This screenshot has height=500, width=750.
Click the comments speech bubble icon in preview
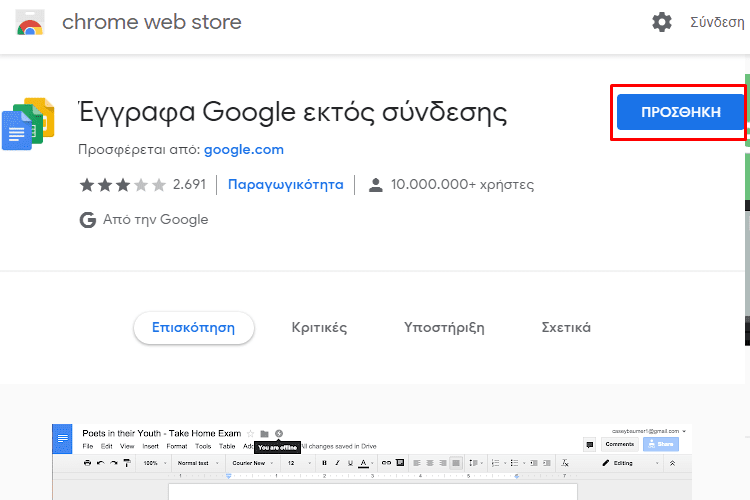coord(590,444)
